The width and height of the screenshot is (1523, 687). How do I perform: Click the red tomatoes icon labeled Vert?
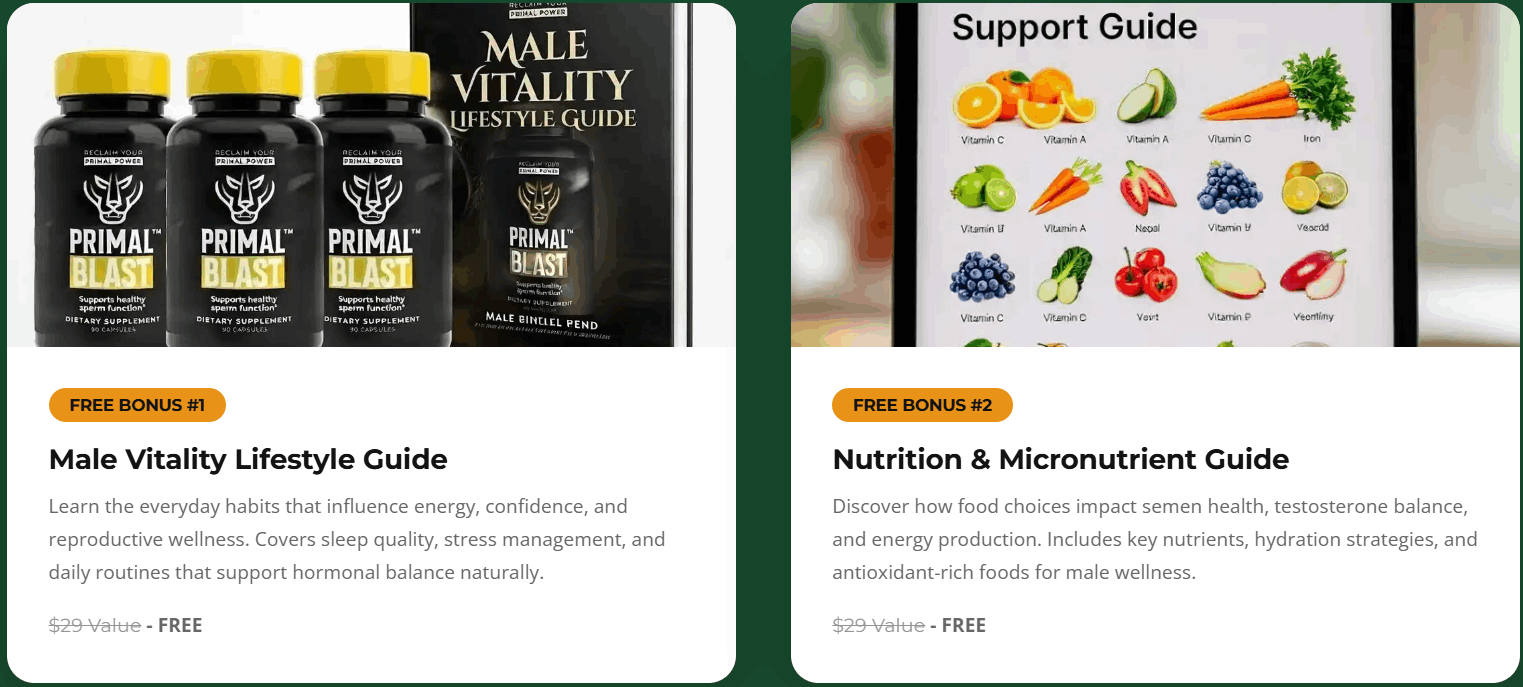click(1145, 273)
